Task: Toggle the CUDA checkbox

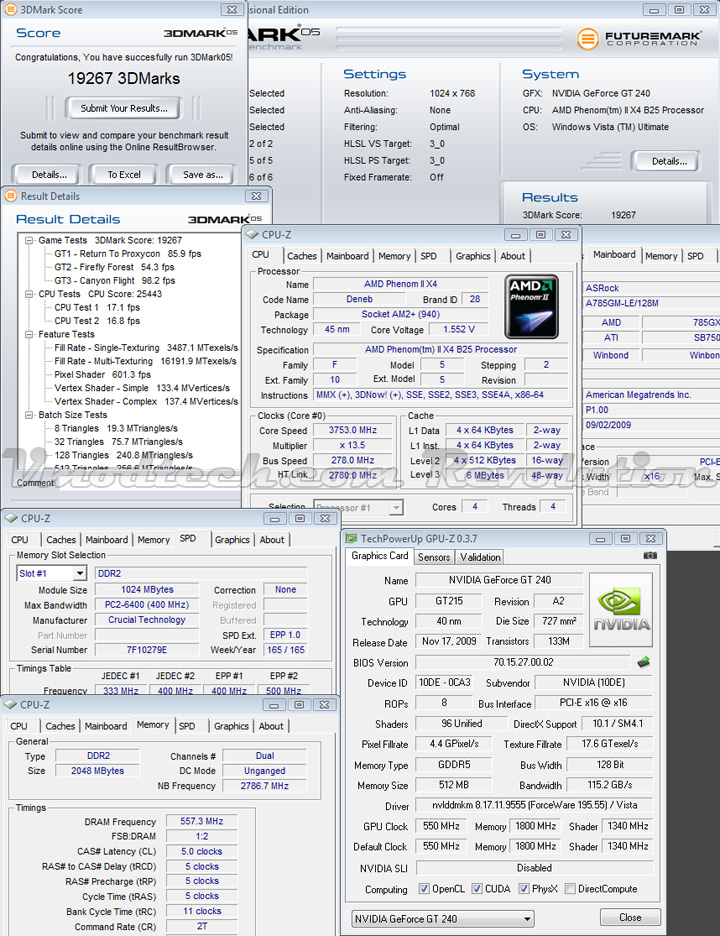Action: click(477, 889)
